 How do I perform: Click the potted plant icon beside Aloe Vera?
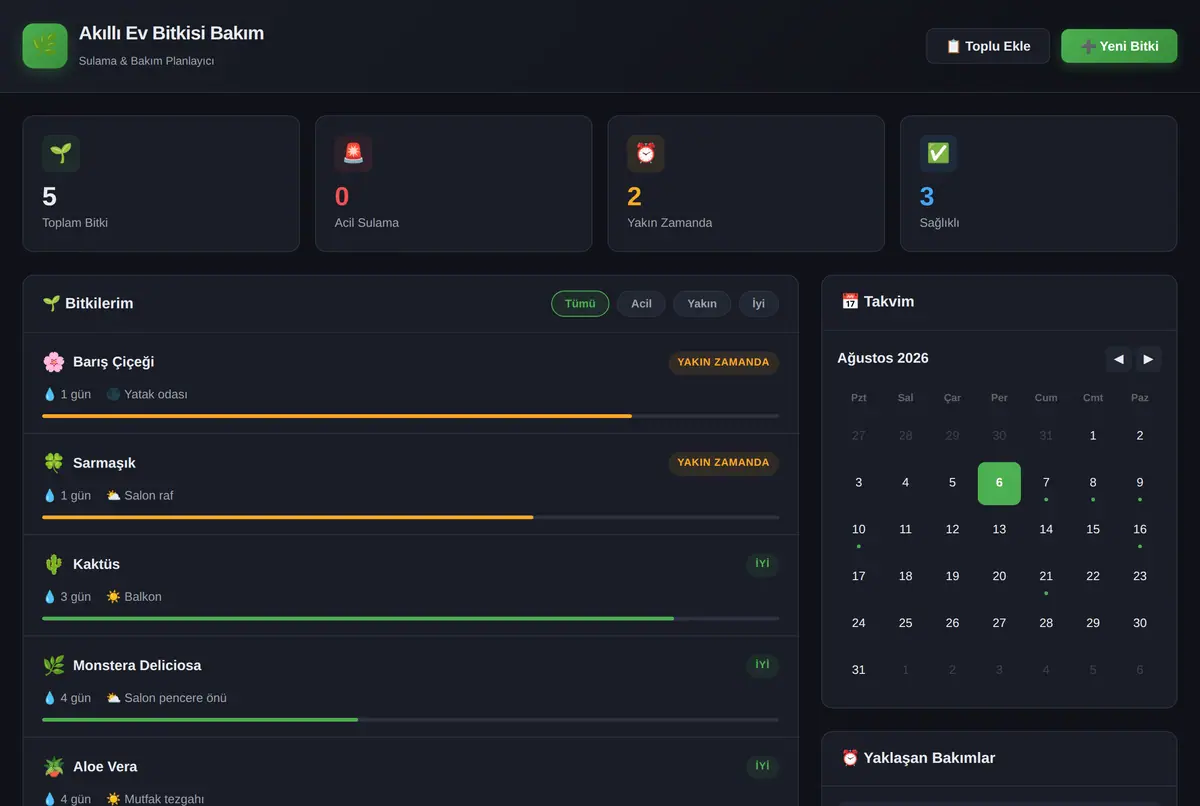point(54,767)
